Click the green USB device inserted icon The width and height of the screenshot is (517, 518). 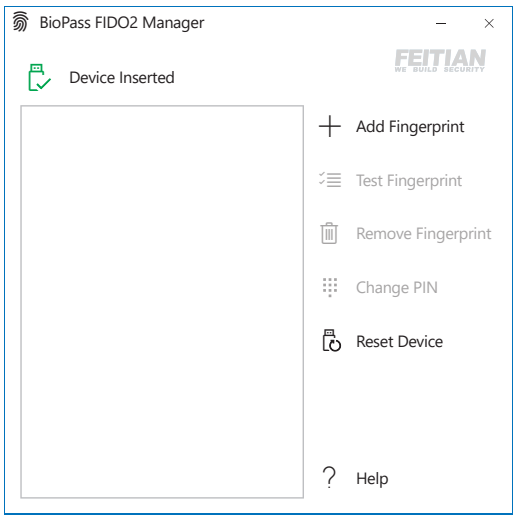click(x=39, y=77)
